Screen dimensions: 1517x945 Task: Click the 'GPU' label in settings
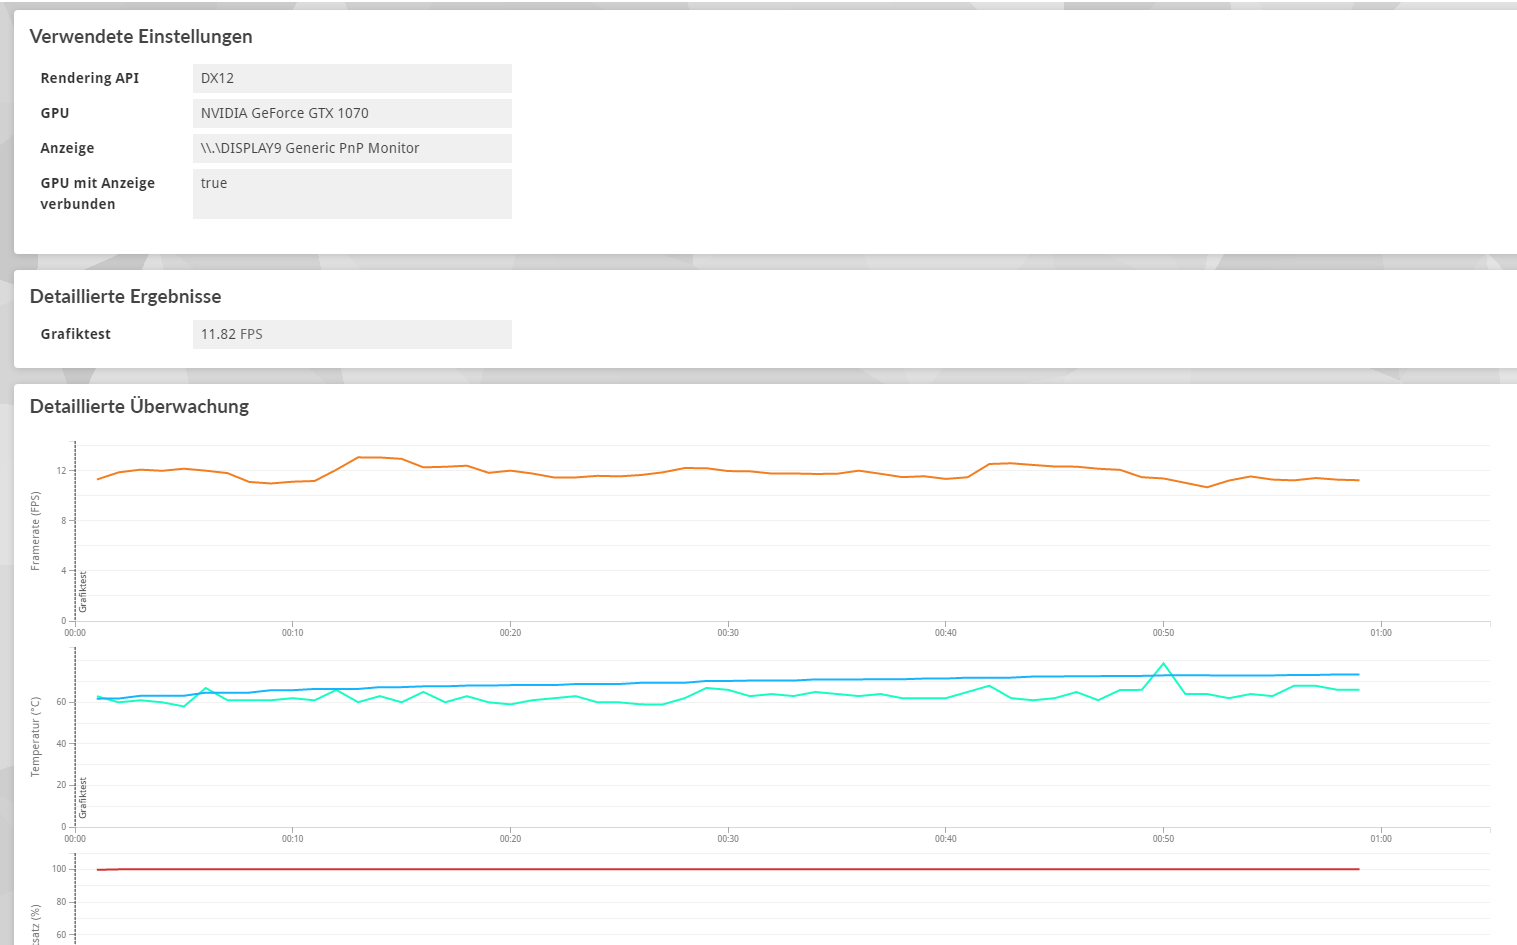(x=55, y=113)
